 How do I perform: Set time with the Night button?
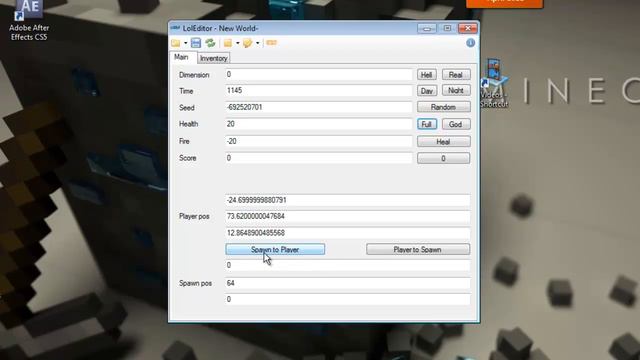tap(456, 91)
